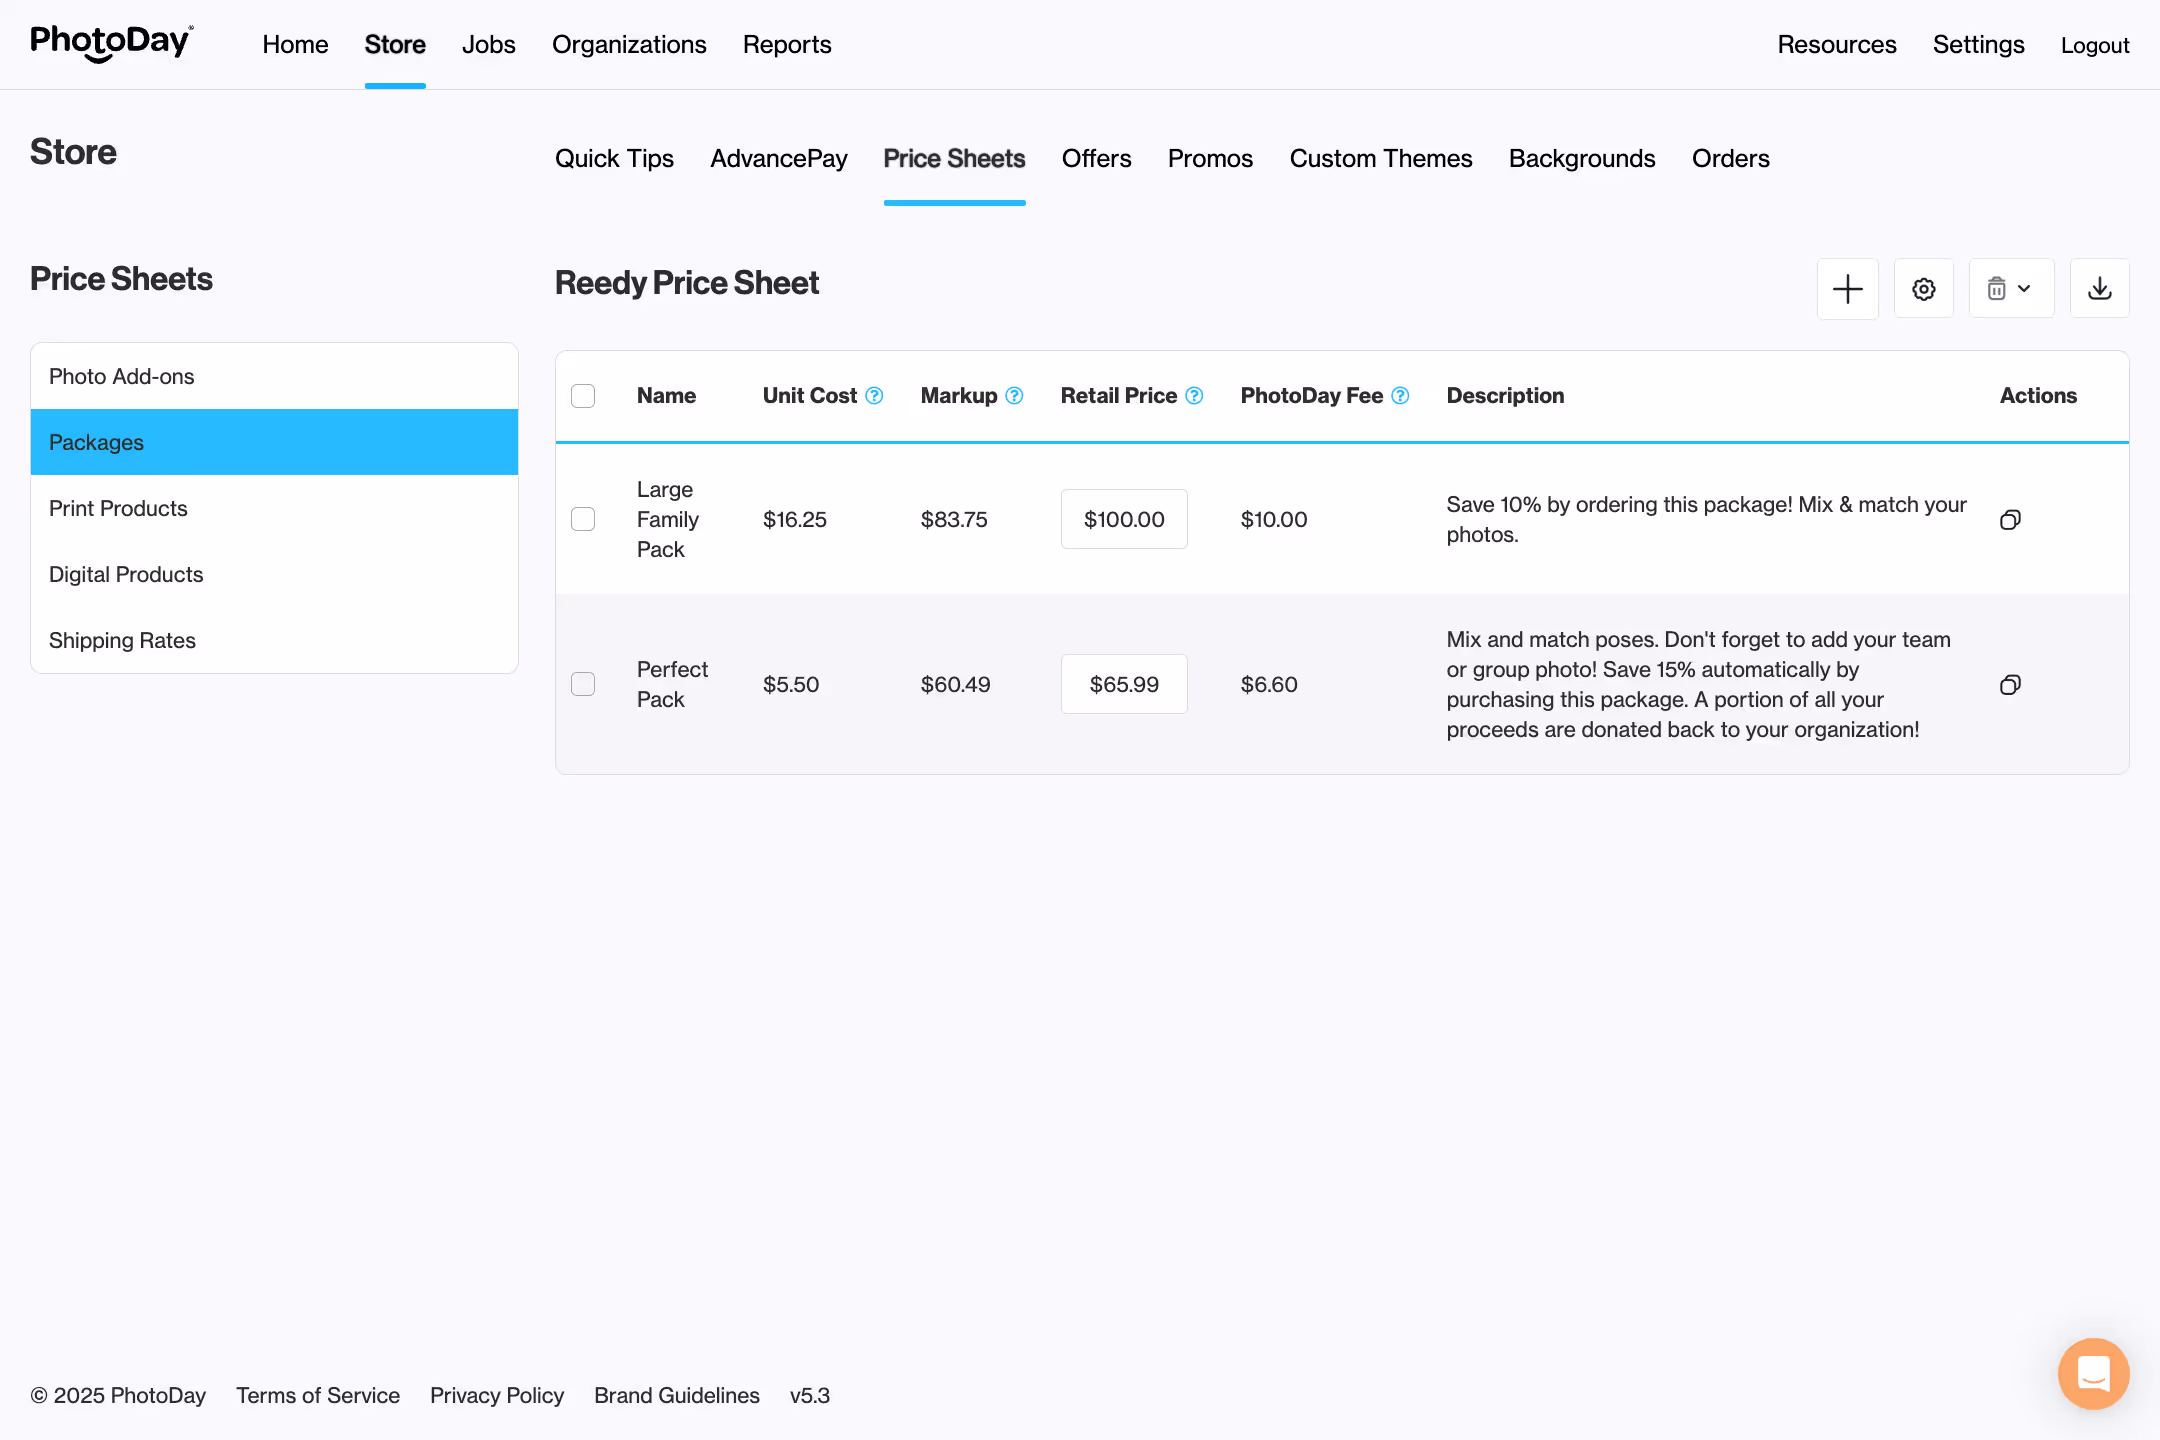The height and width of the screenshot is (1440, 2160).
Task: Click the $5.50 unit cost value
Action: (791, 684)
